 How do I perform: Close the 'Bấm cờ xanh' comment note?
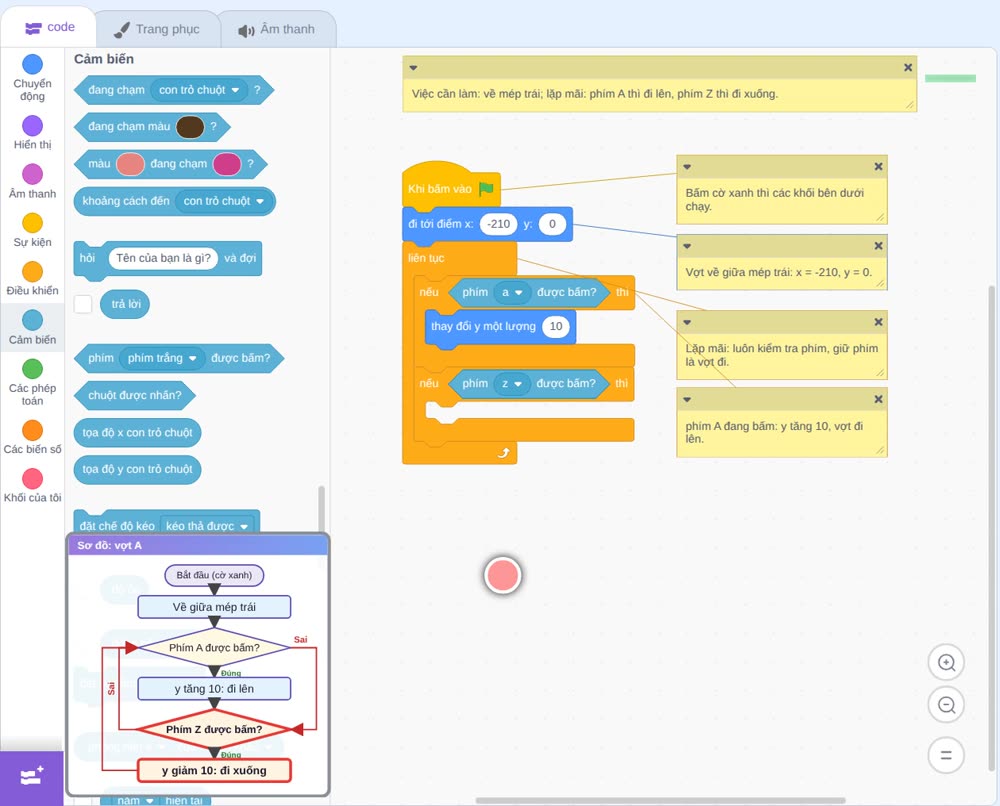coord(878,166)
